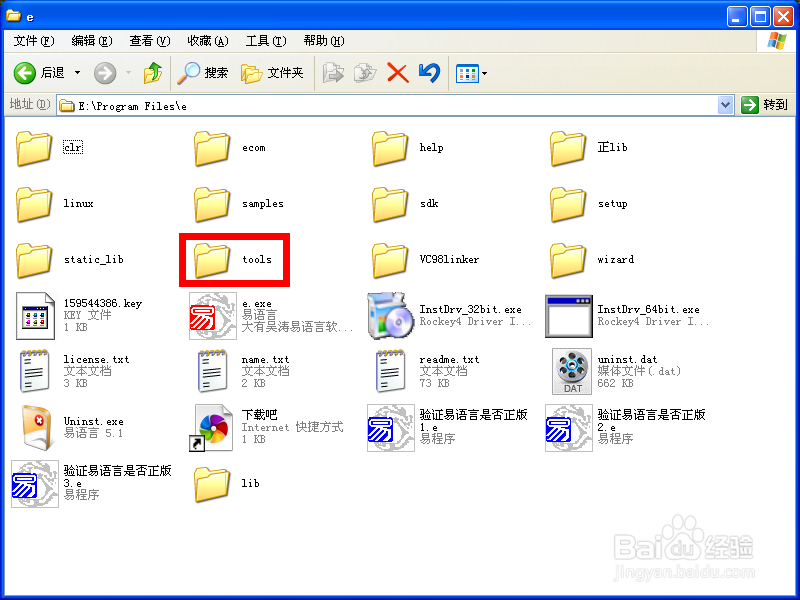Select the 验证易语言是否正版2.e file icon
Image resolution: width=800 pixels, height=600 pixels.
tap(569, 428)
